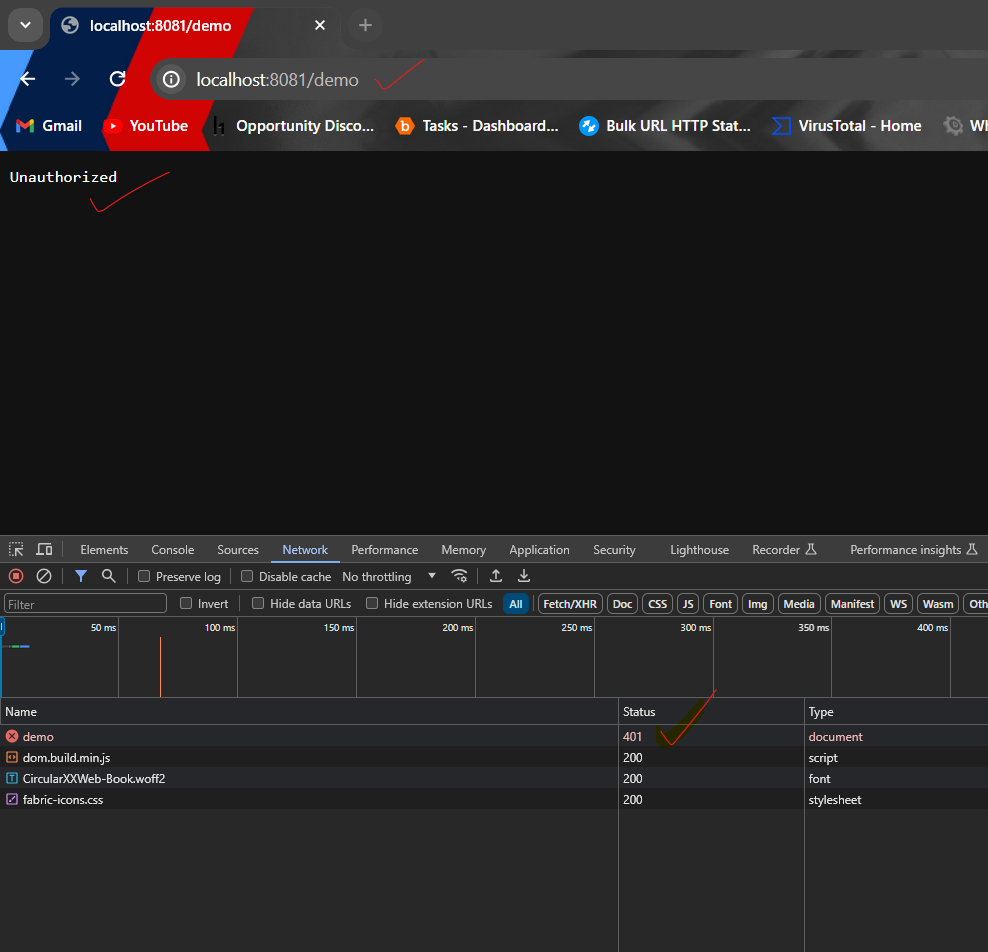This screenshot has width=988, height=952.
Task: Open network search magnifier
Action: coord(108,576)
